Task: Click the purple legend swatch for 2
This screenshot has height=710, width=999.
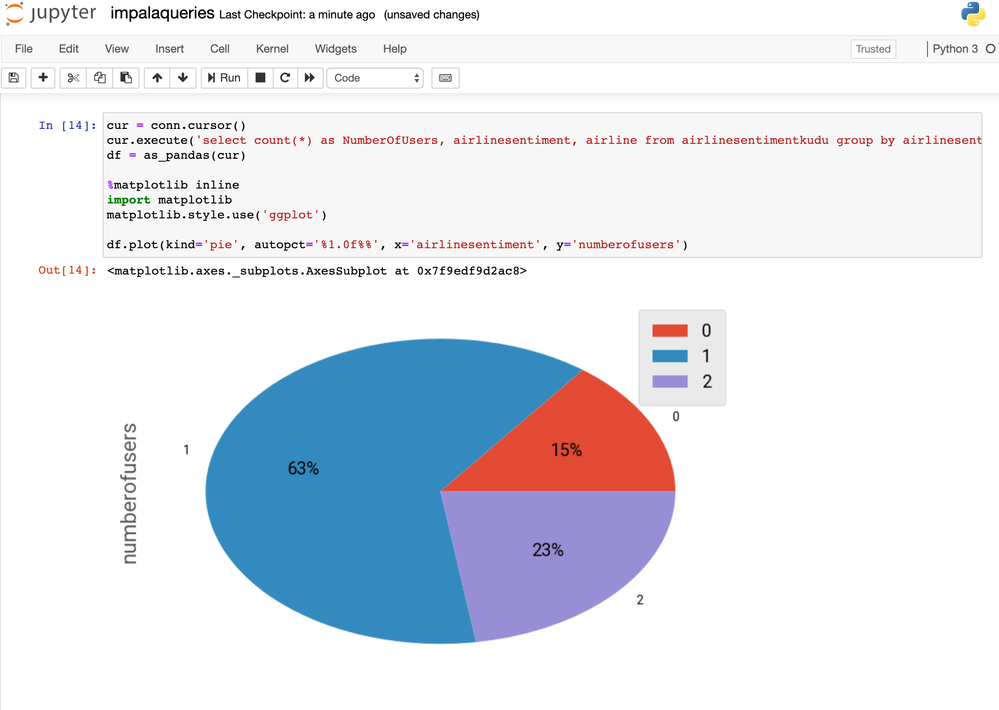Action: pyautogui.click(x=670, y=381)
